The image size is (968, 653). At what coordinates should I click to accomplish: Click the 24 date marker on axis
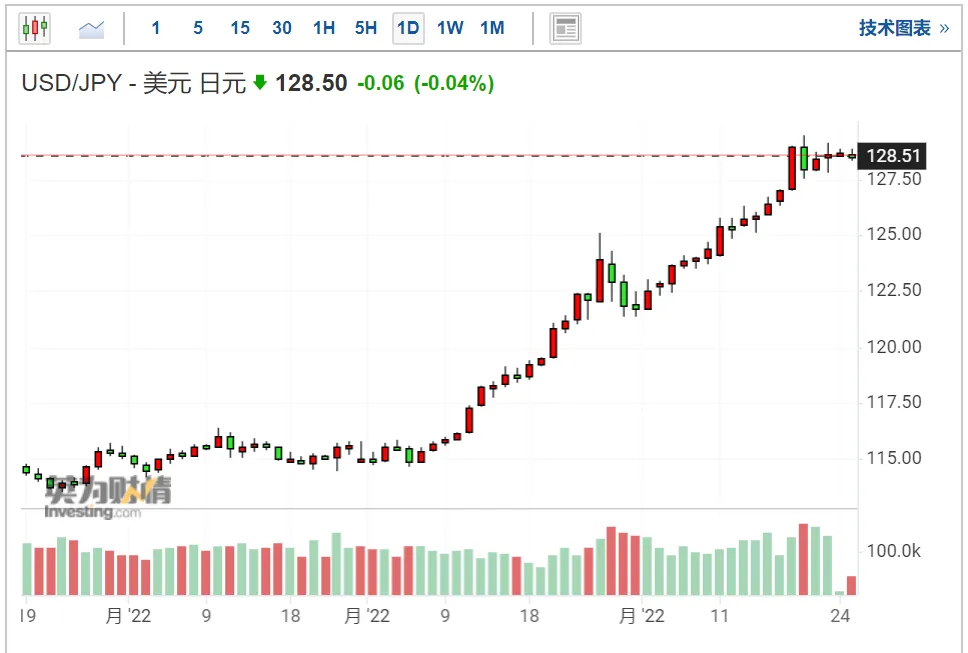tap(840, 615)
